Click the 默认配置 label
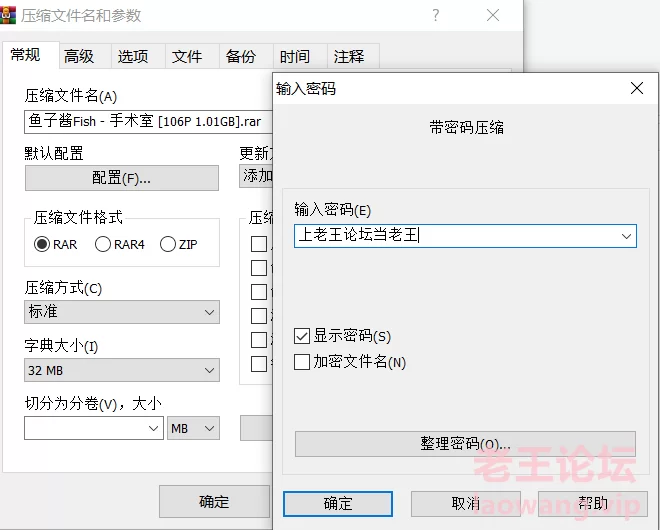Screen dimensions: 660x530 [x=54, y=153]
